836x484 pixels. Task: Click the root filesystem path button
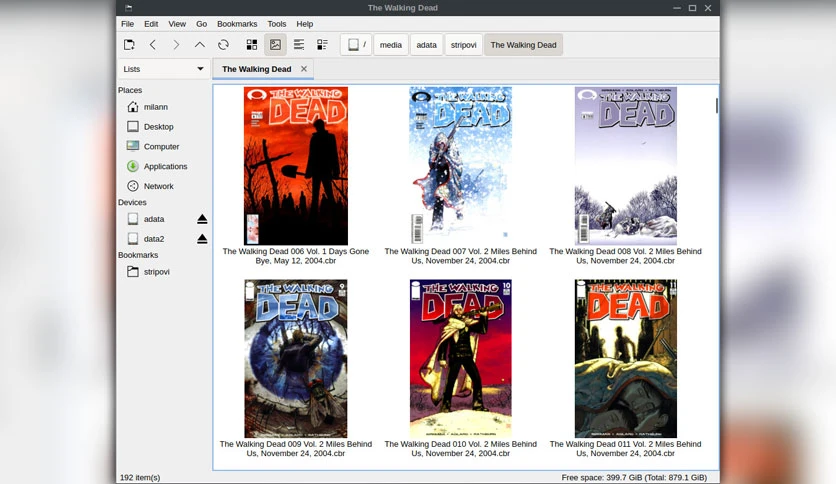click(x=356, y=45)
